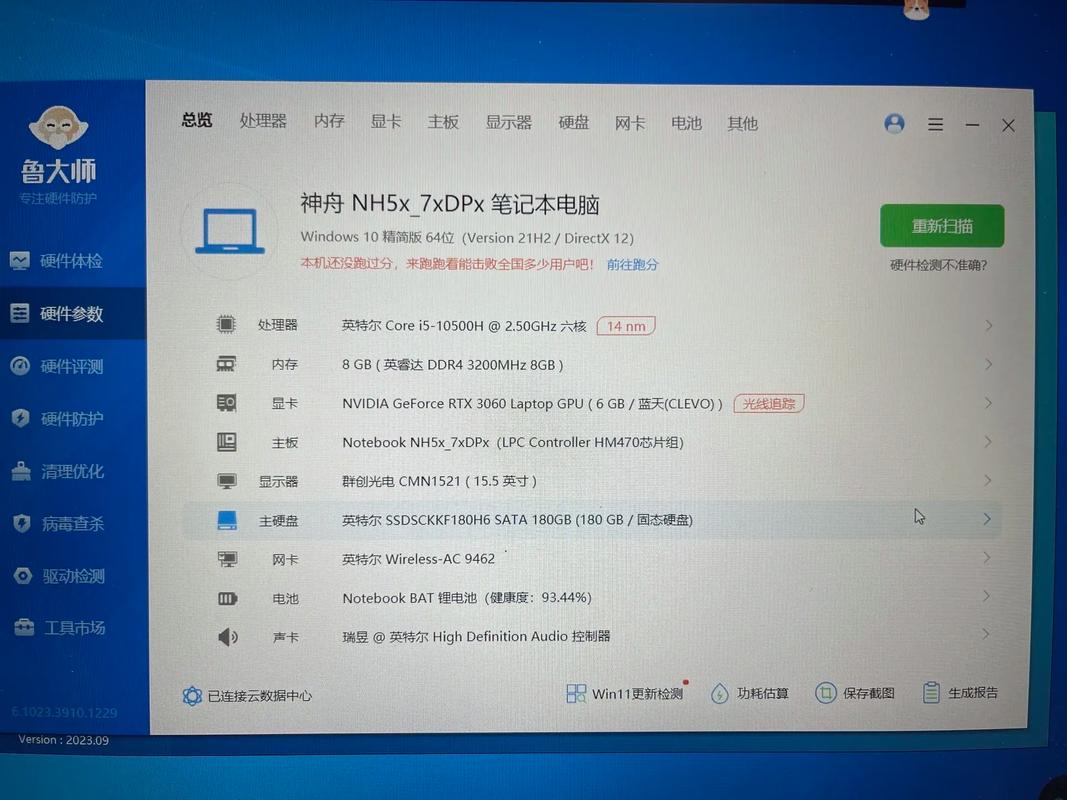The image size is (1067, 800).
Task: Expand the 处理器 row chevron
Action: click(988, 325)
